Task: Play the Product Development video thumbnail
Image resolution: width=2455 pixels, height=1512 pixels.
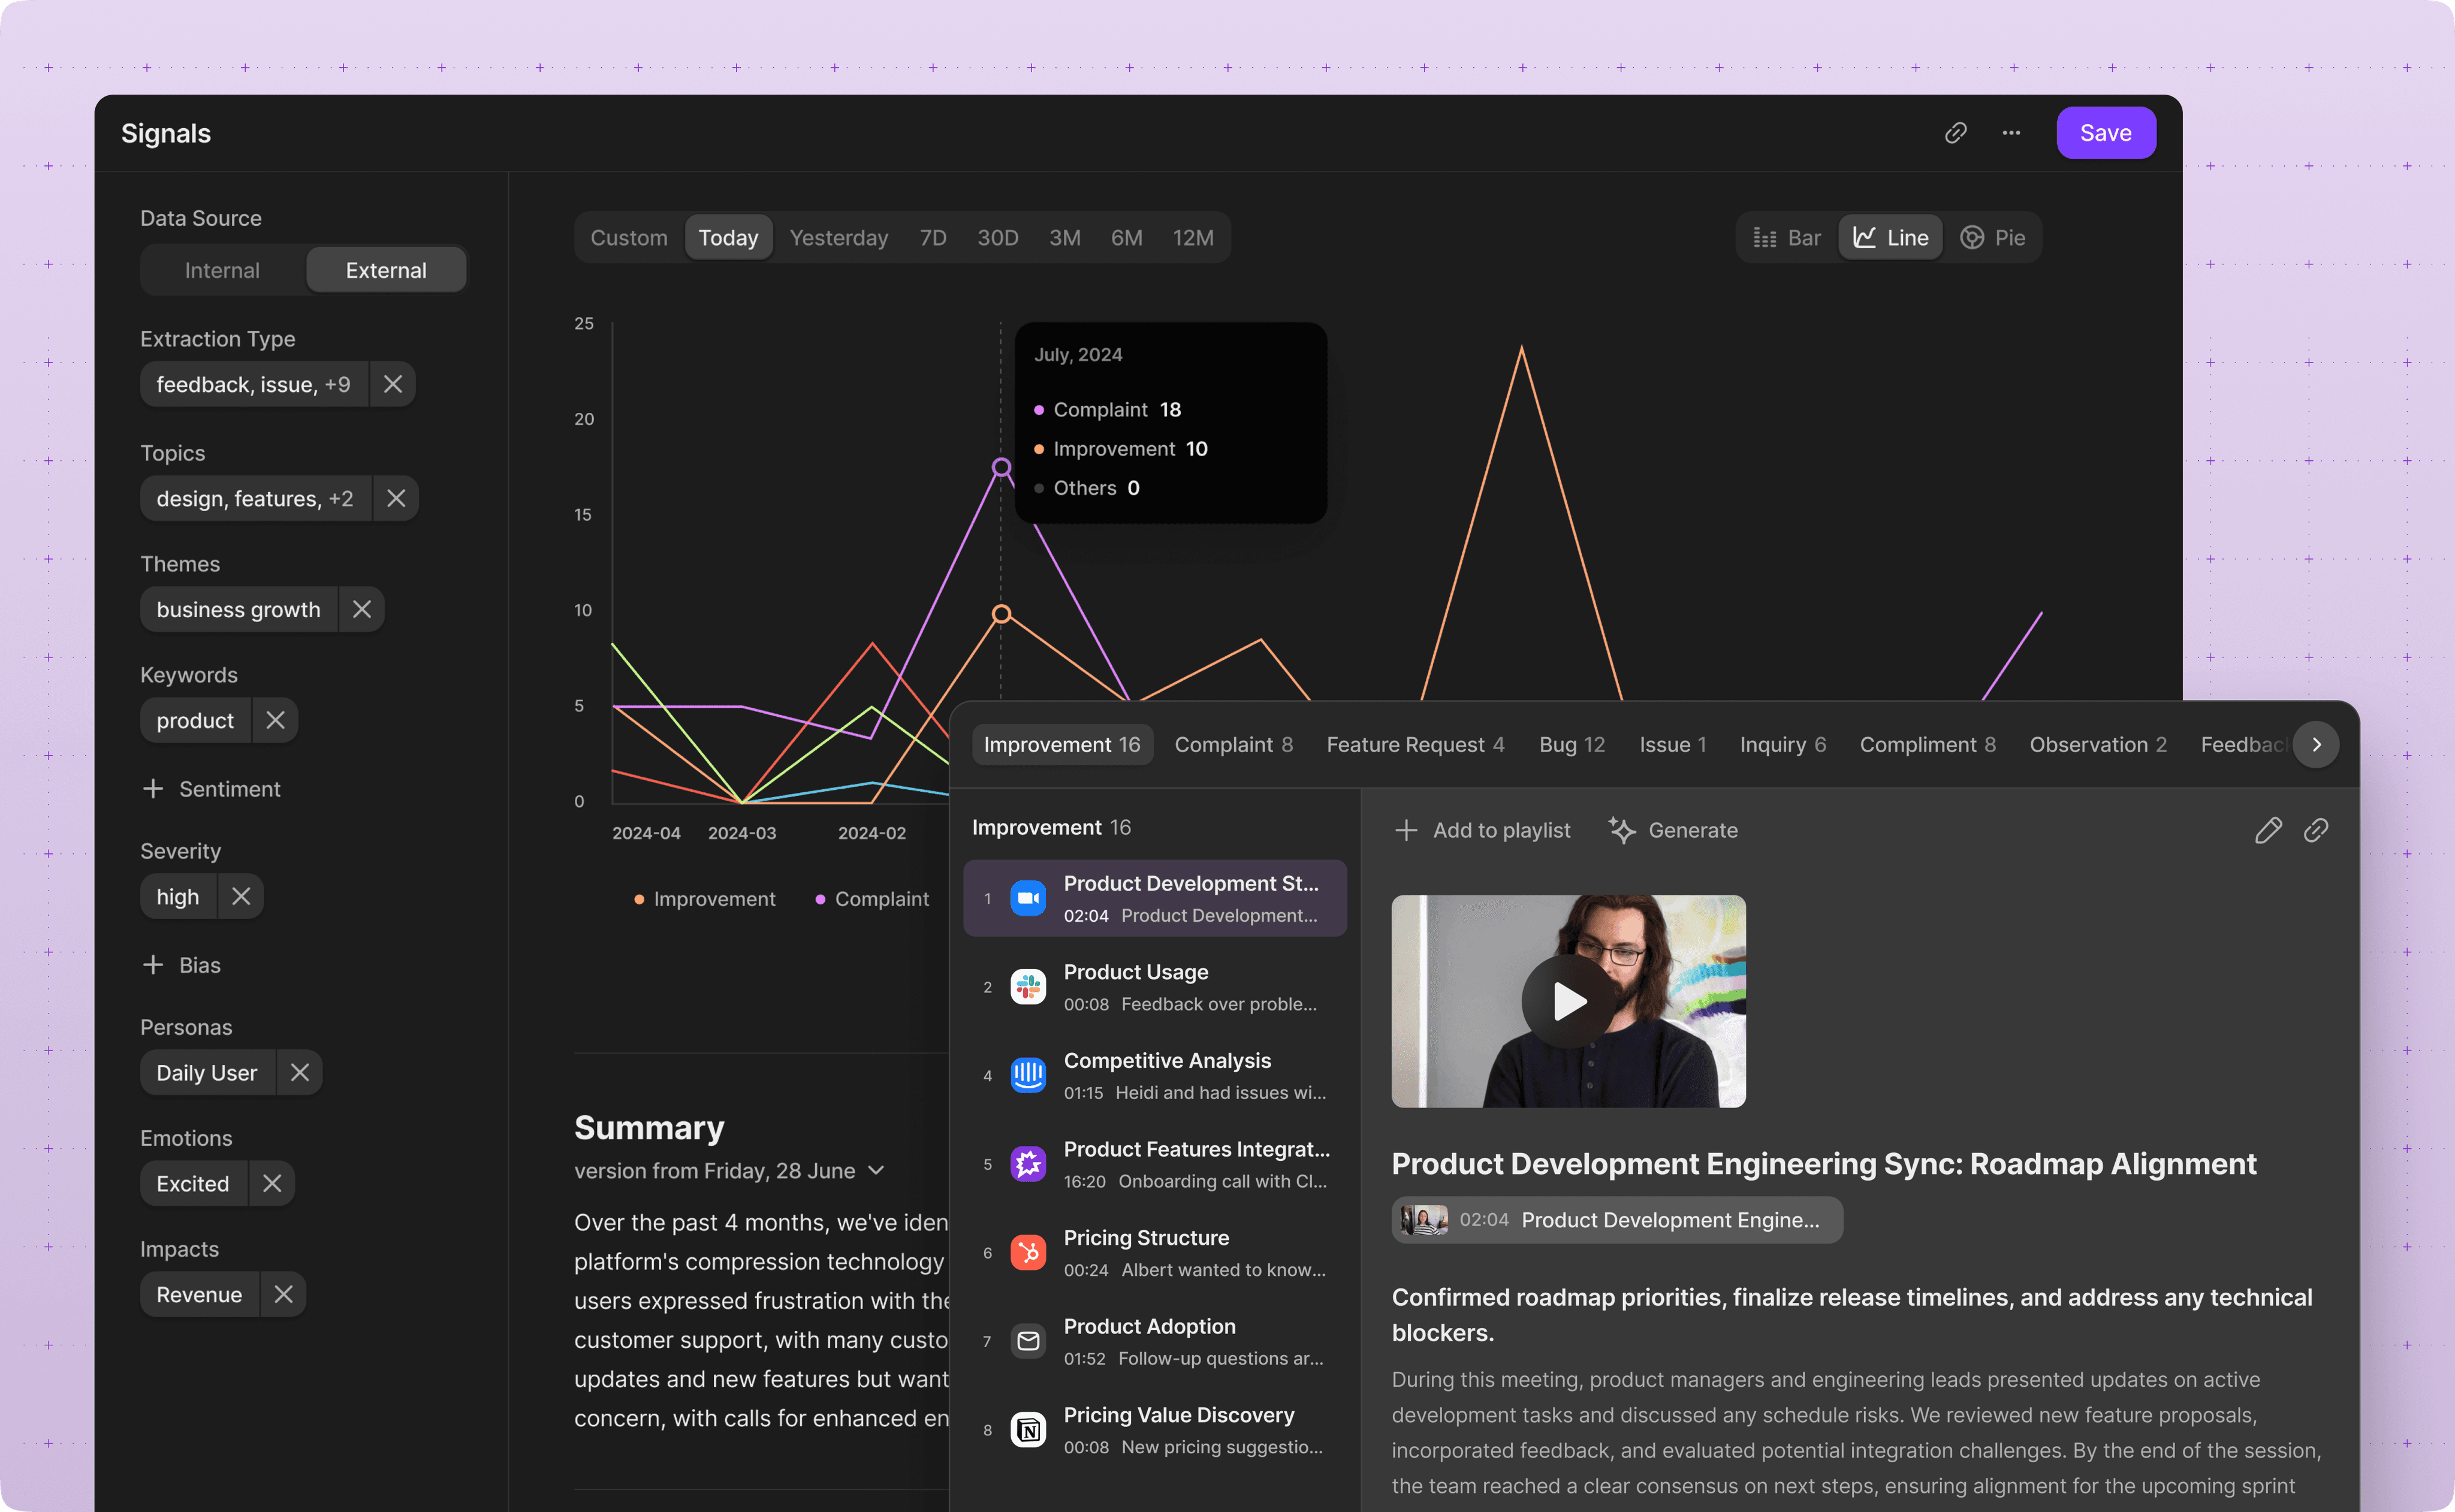Action: pyautogui.click(x=1568, y=1001)
